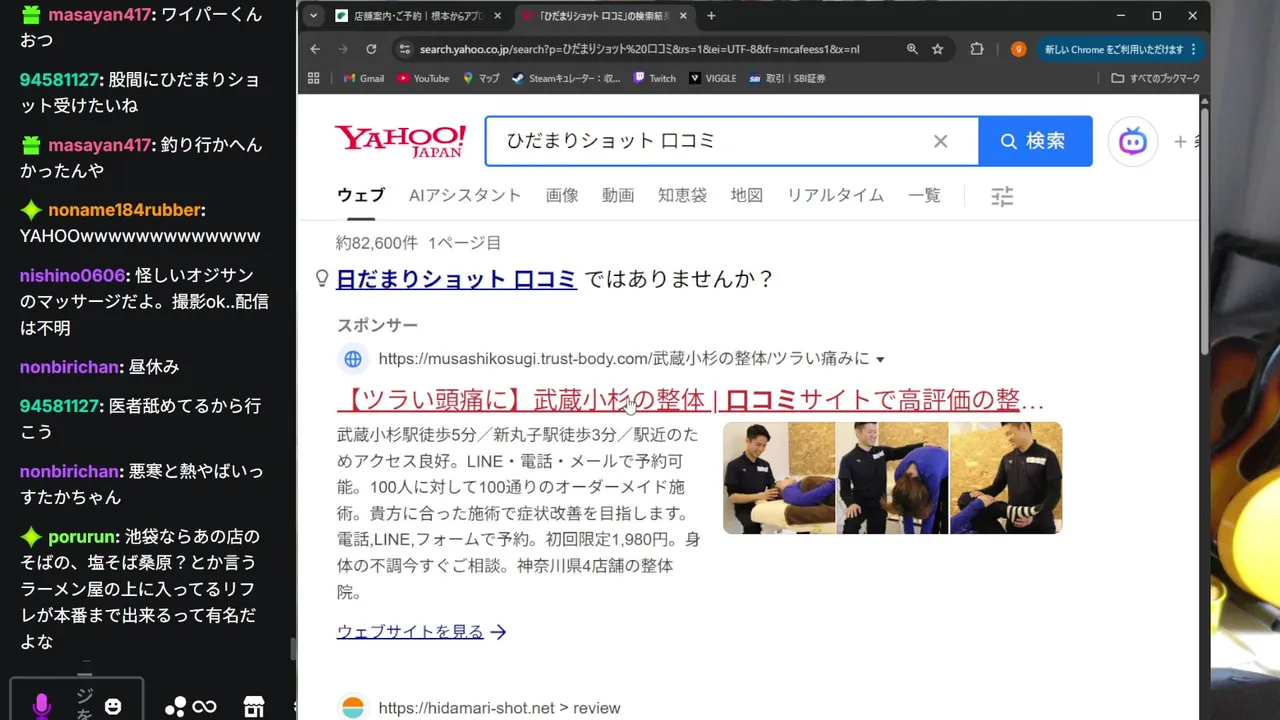Click the 日だまりショット 口コミ suggestion link

click(456, 279)
